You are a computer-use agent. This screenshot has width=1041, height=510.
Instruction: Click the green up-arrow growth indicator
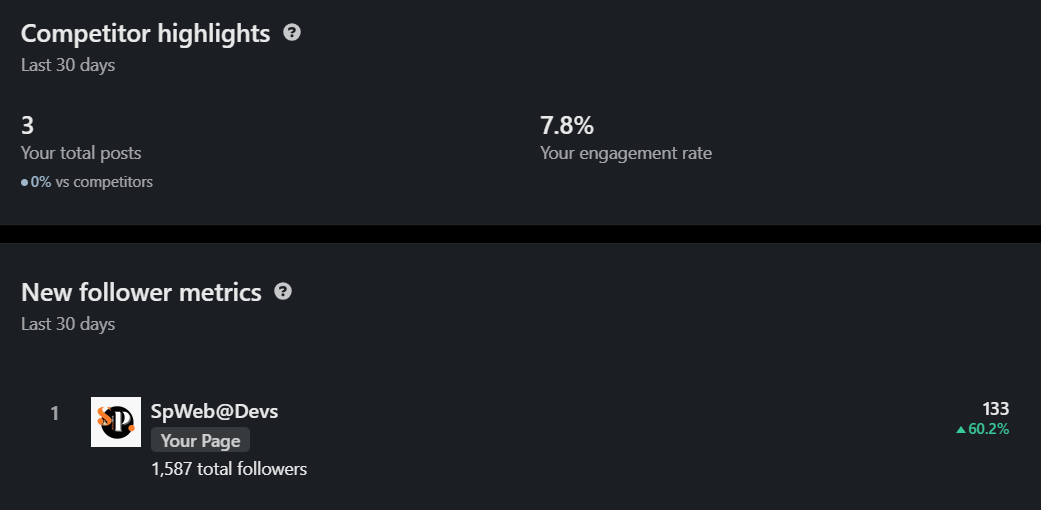click(961, 430)
